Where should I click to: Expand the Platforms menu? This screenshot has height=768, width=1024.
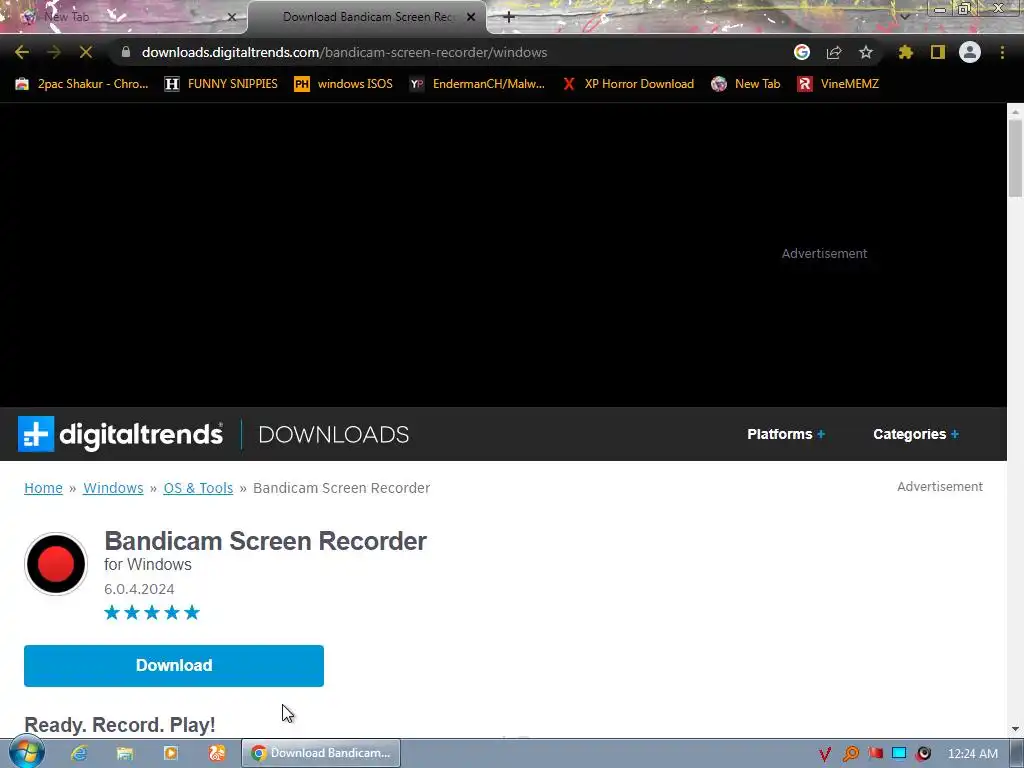point(786,434)
